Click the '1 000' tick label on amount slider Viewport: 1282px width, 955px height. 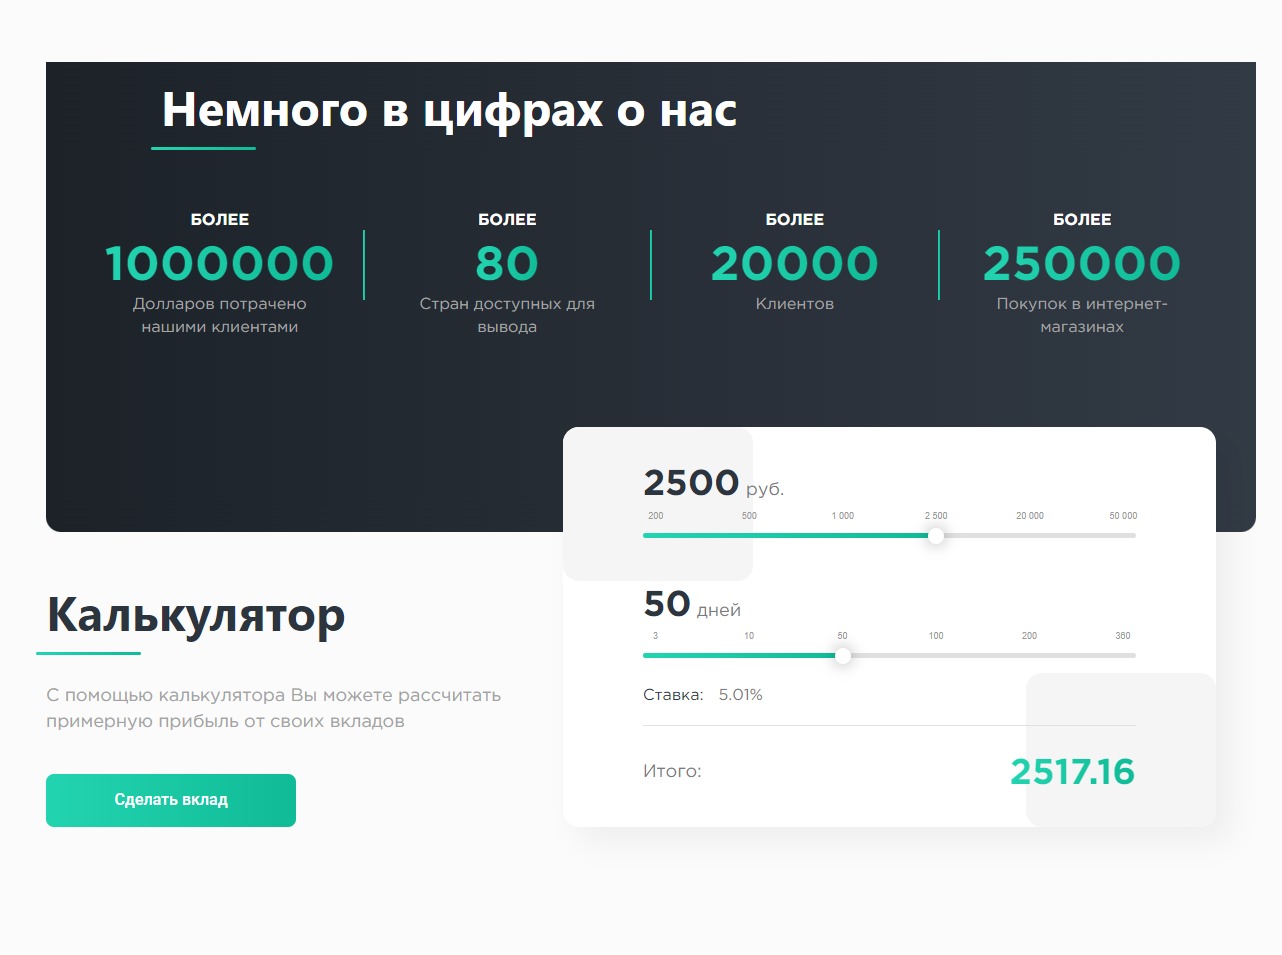tap(843, 516)
